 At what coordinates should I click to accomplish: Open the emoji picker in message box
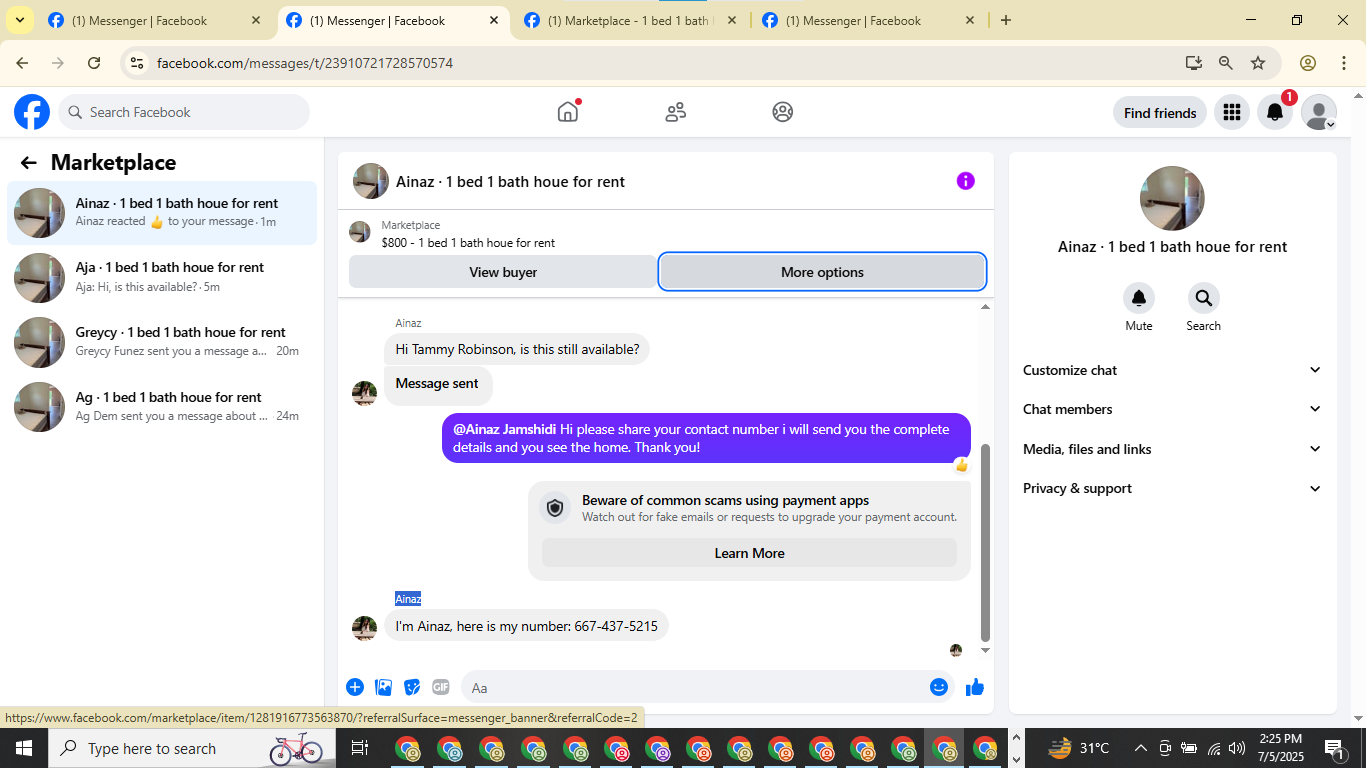point(938,687)
